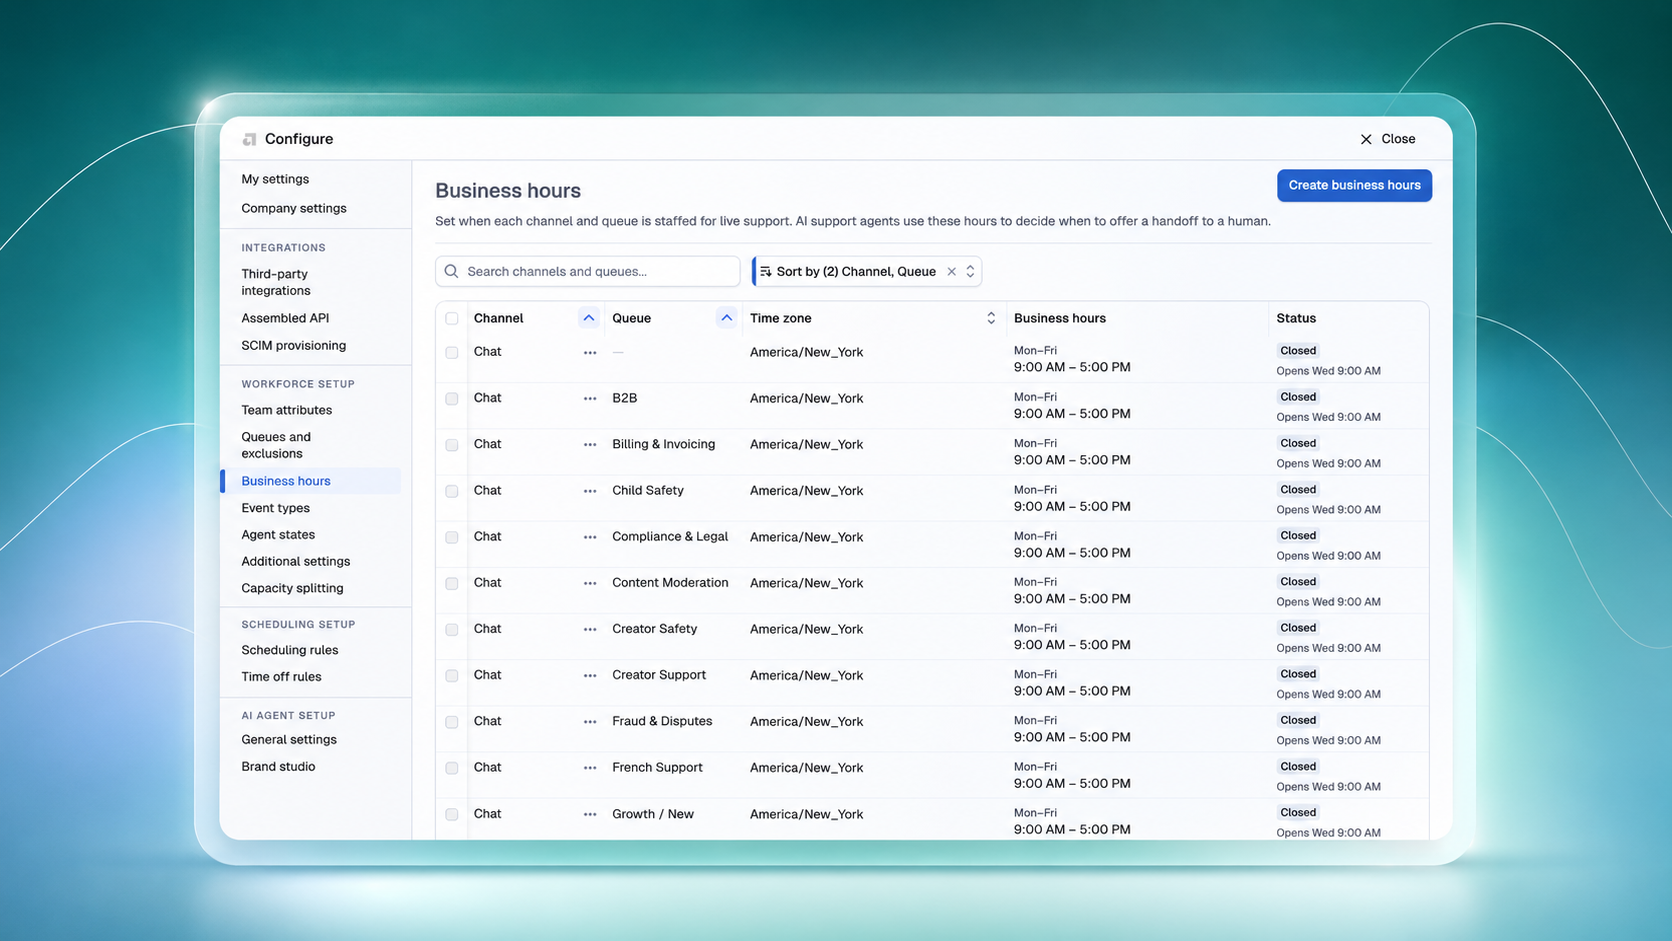Check the Child Safety row checkbox

click(x=452, y=491)
